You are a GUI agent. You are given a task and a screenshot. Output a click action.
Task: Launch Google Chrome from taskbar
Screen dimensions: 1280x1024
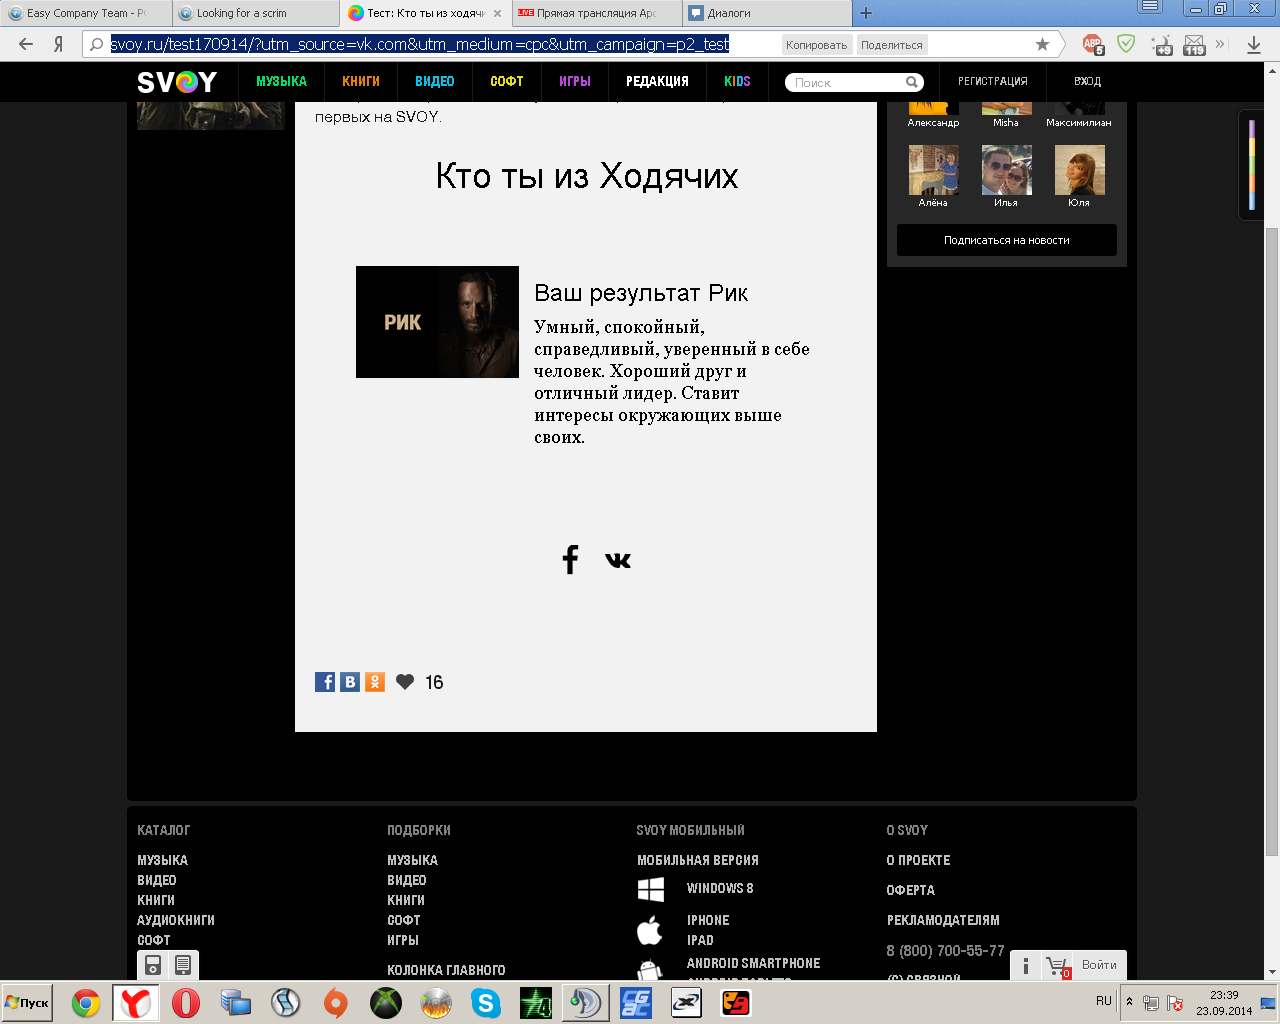(86, 1003)
